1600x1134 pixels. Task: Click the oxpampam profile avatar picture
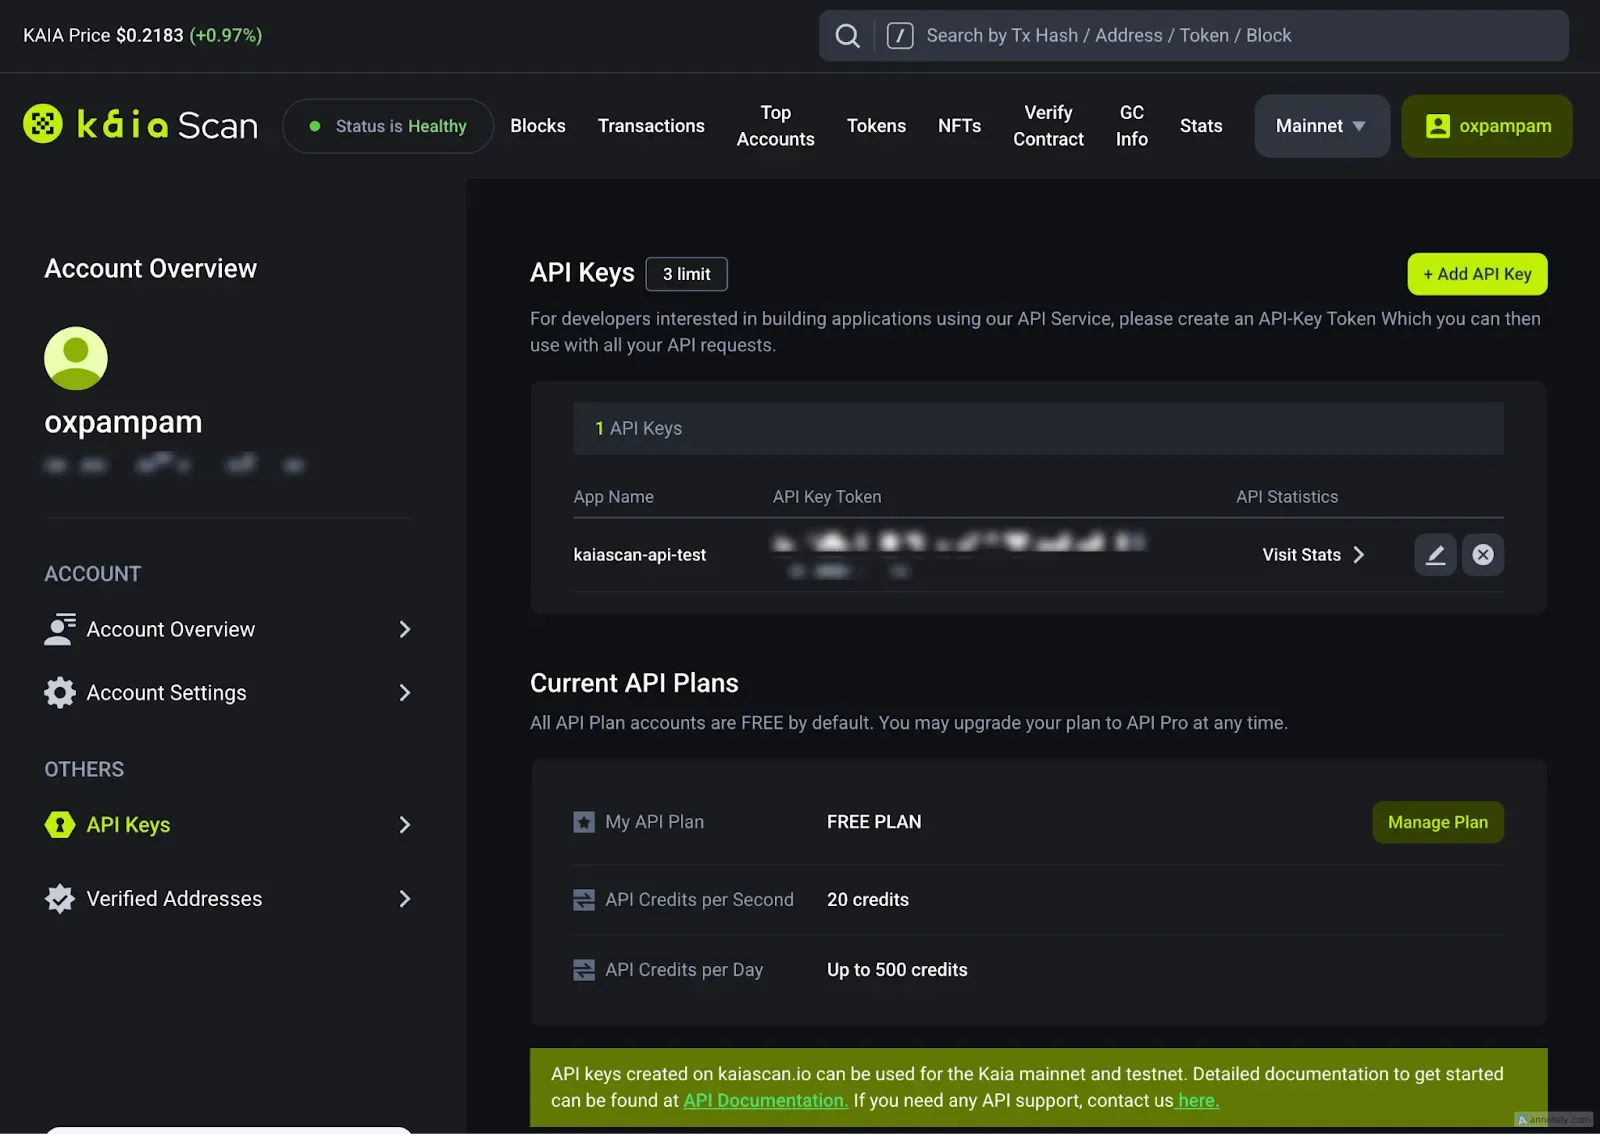point(76,358)
